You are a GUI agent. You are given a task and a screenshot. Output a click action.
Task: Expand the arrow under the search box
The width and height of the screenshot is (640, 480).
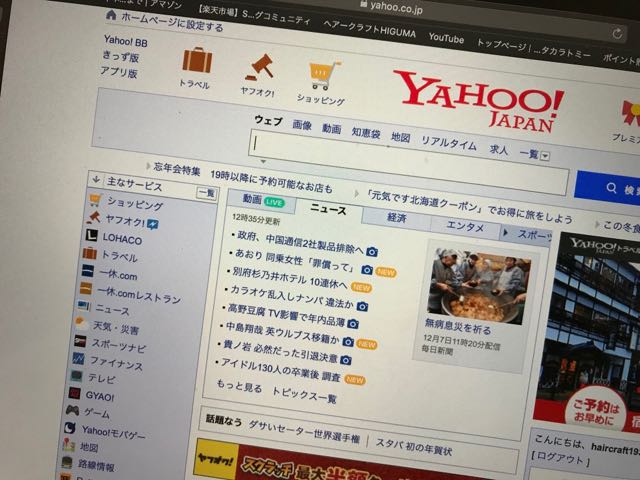point(263,162)
